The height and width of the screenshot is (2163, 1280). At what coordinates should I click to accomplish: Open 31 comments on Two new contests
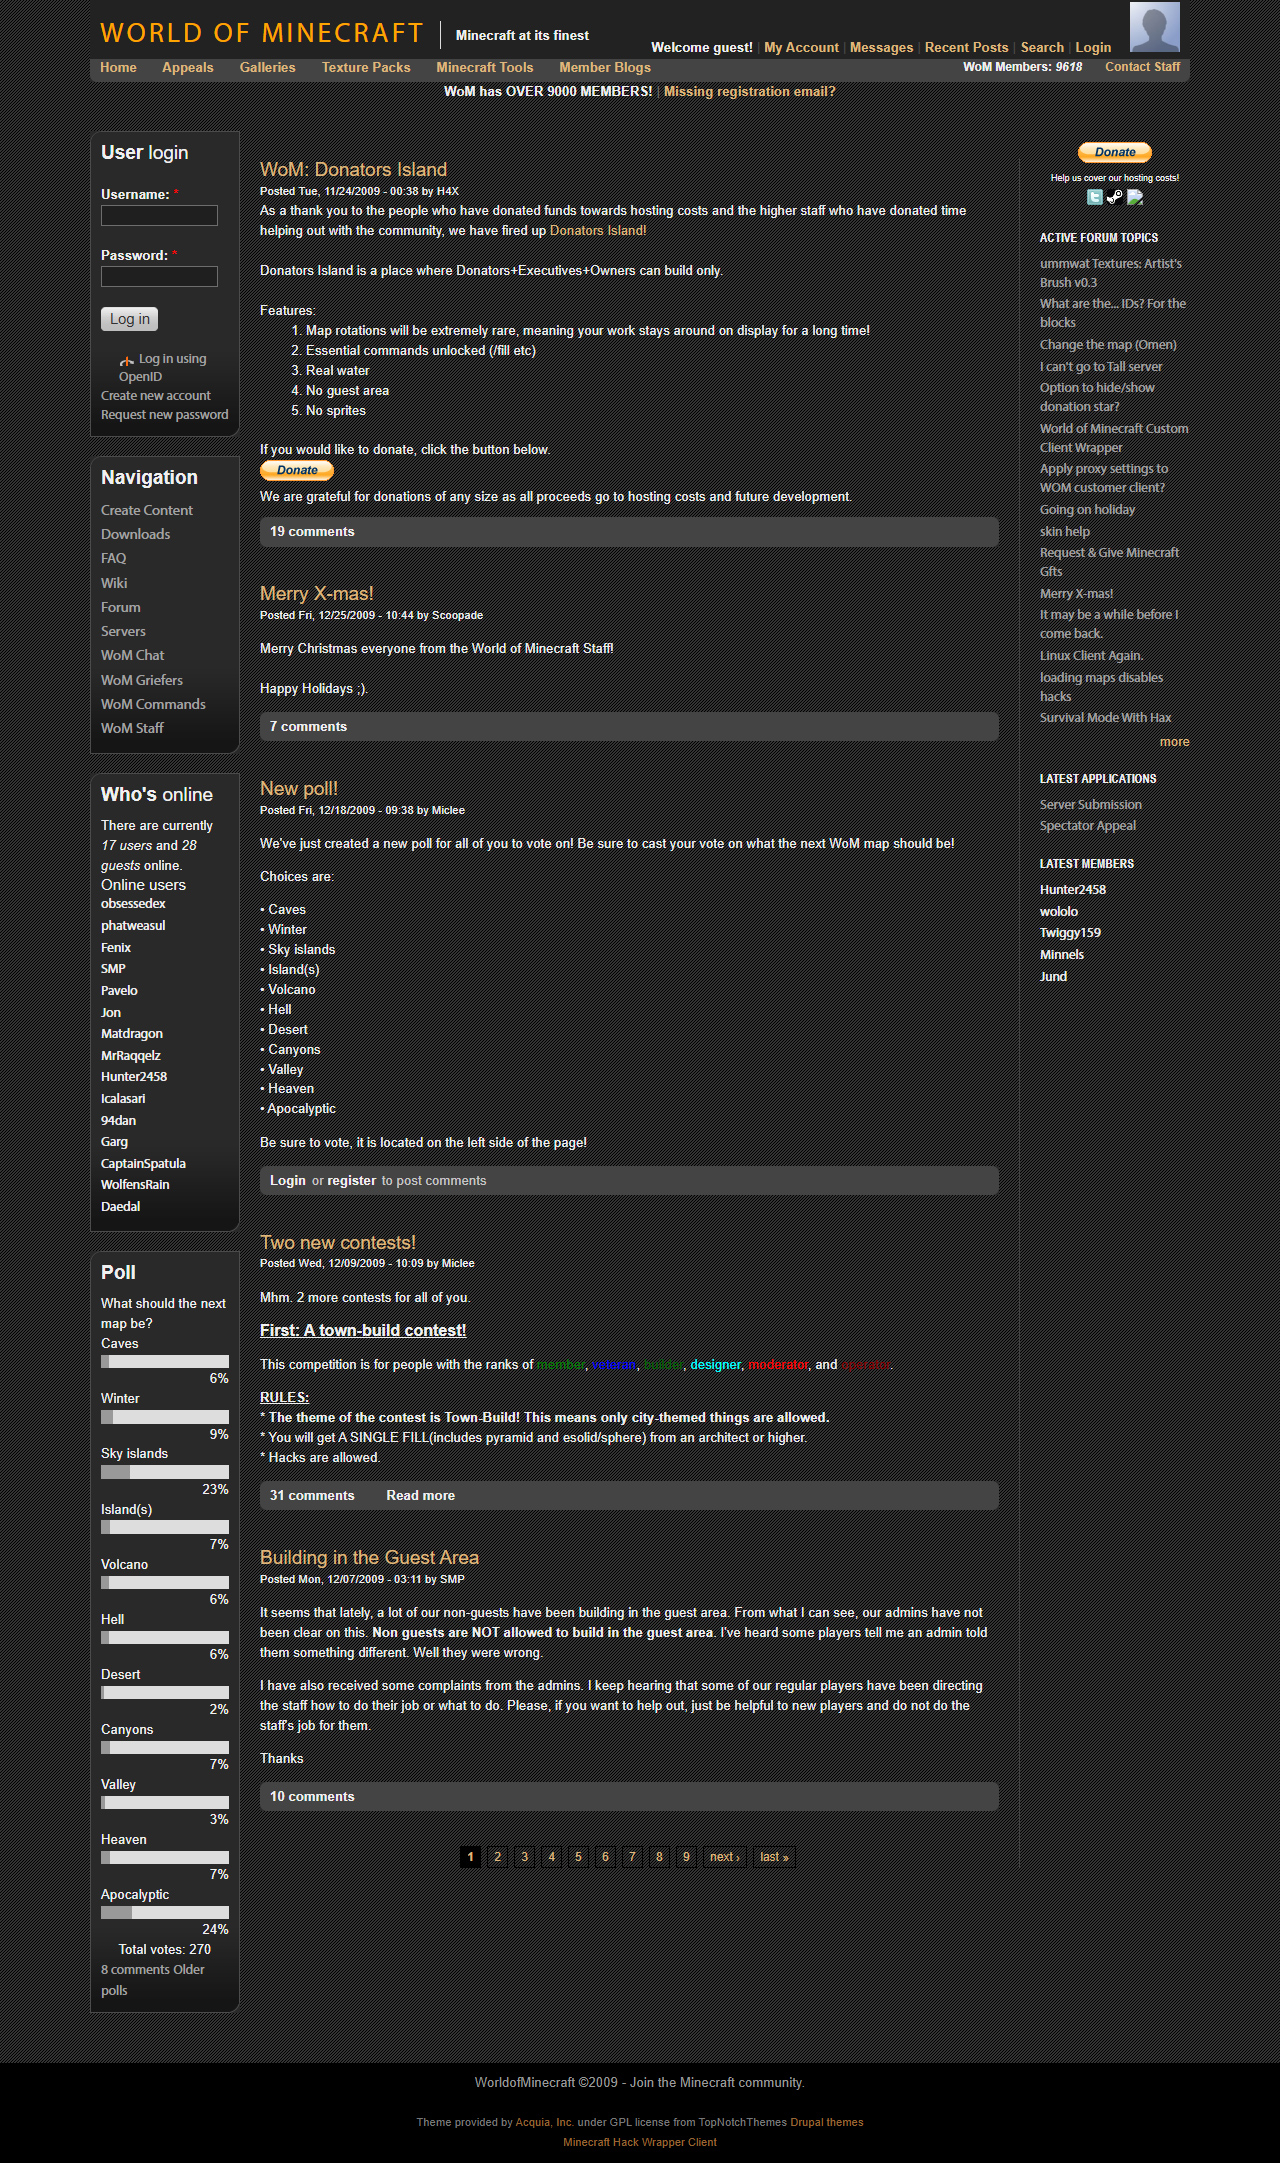[x=312, y=1496]
